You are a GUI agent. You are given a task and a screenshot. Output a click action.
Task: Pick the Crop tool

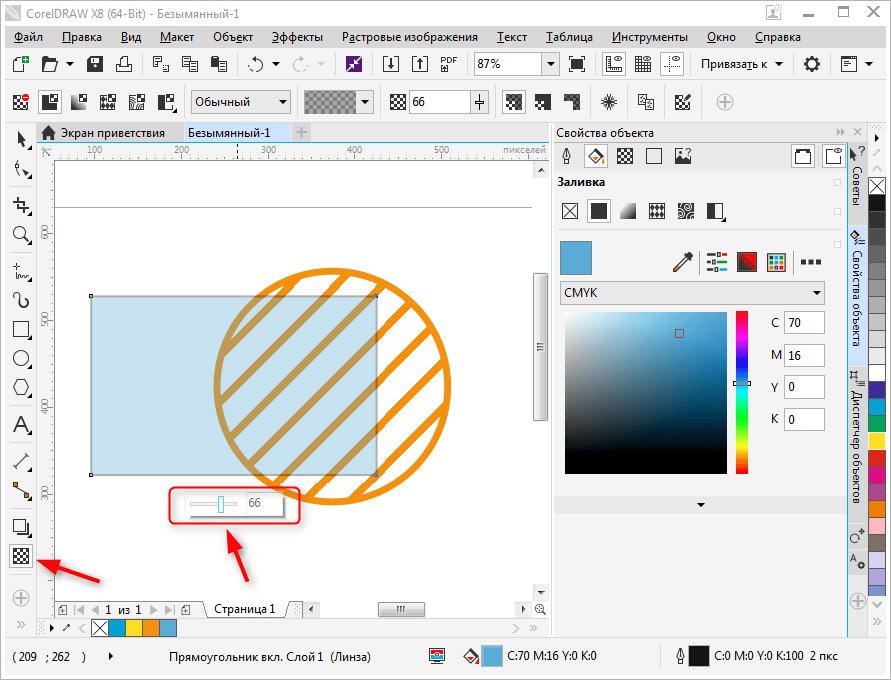21,205
